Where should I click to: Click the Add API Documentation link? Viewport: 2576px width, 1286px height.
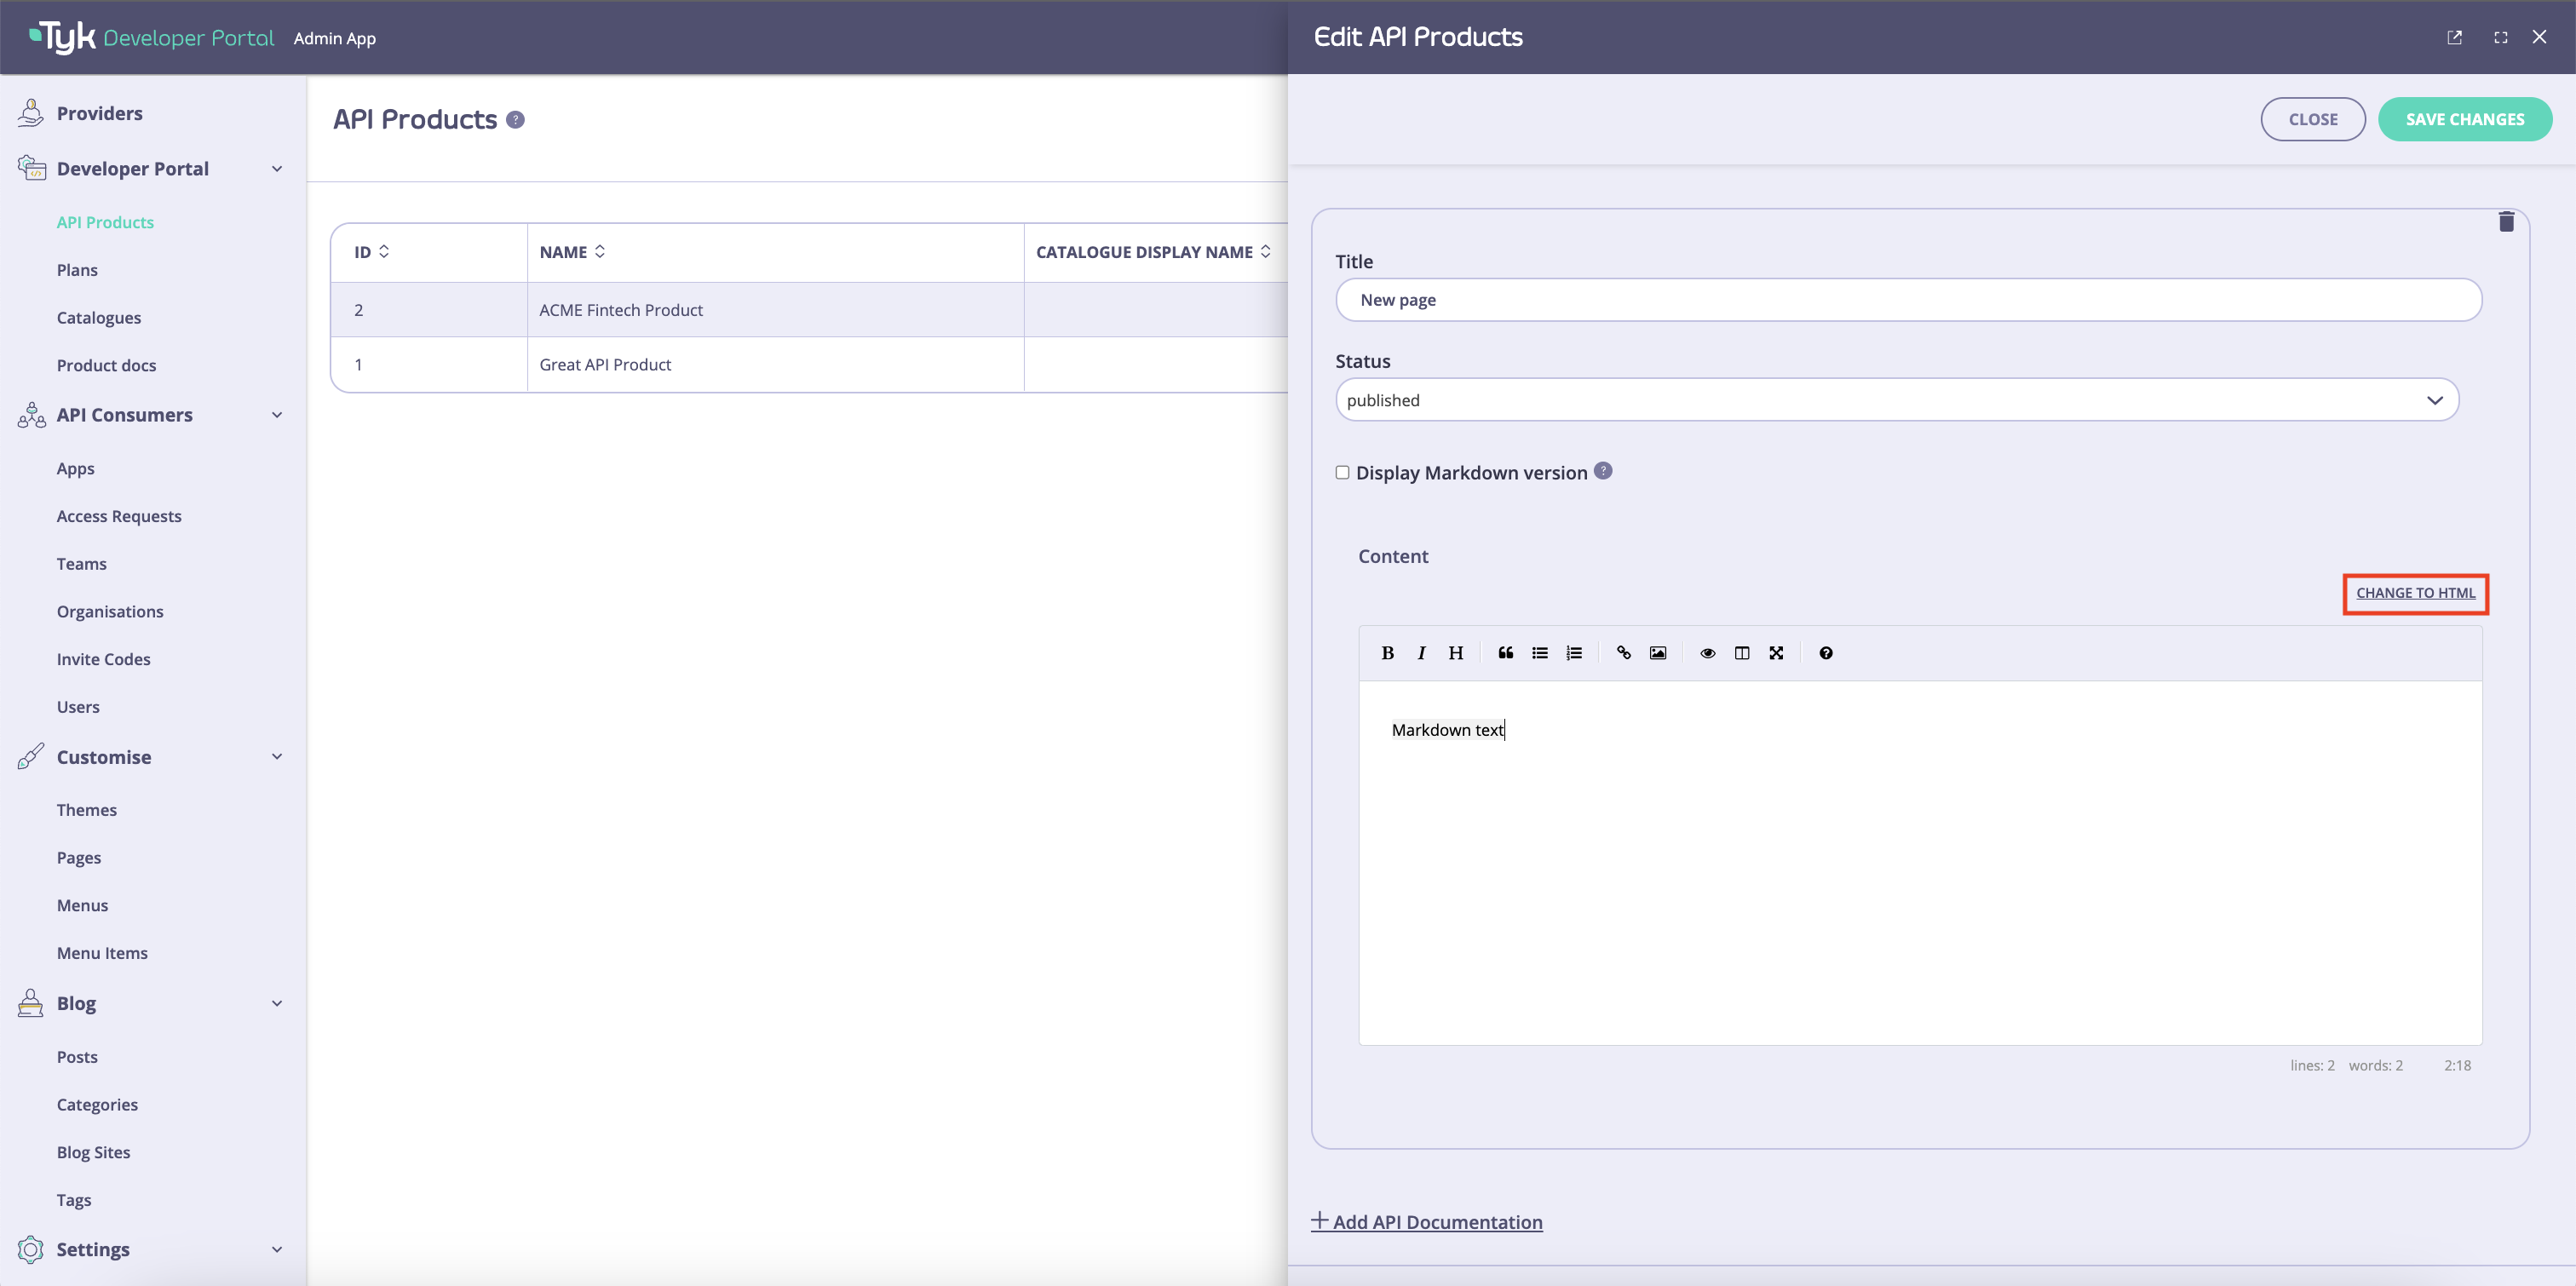[x=1427, y=1221]
